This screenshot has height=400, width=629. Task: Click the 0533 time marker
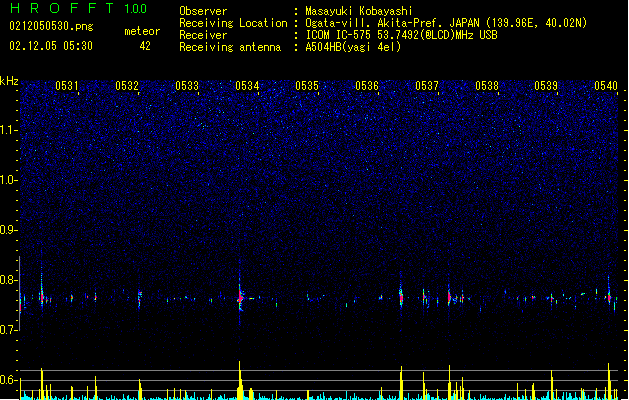187,86
